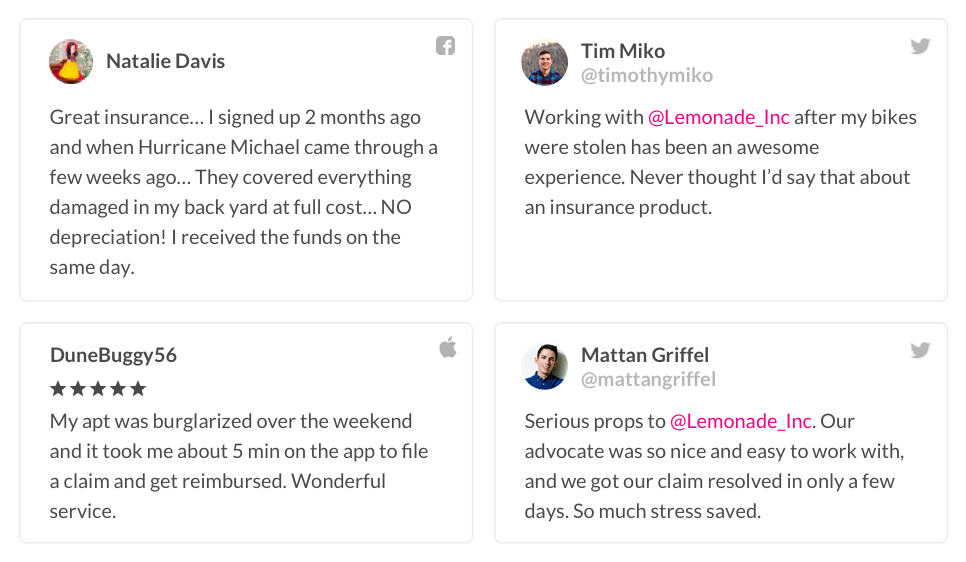Click the burglarized apartment review text
The width and height of the screenshot is (966, 562).
[x=239, y=466]
